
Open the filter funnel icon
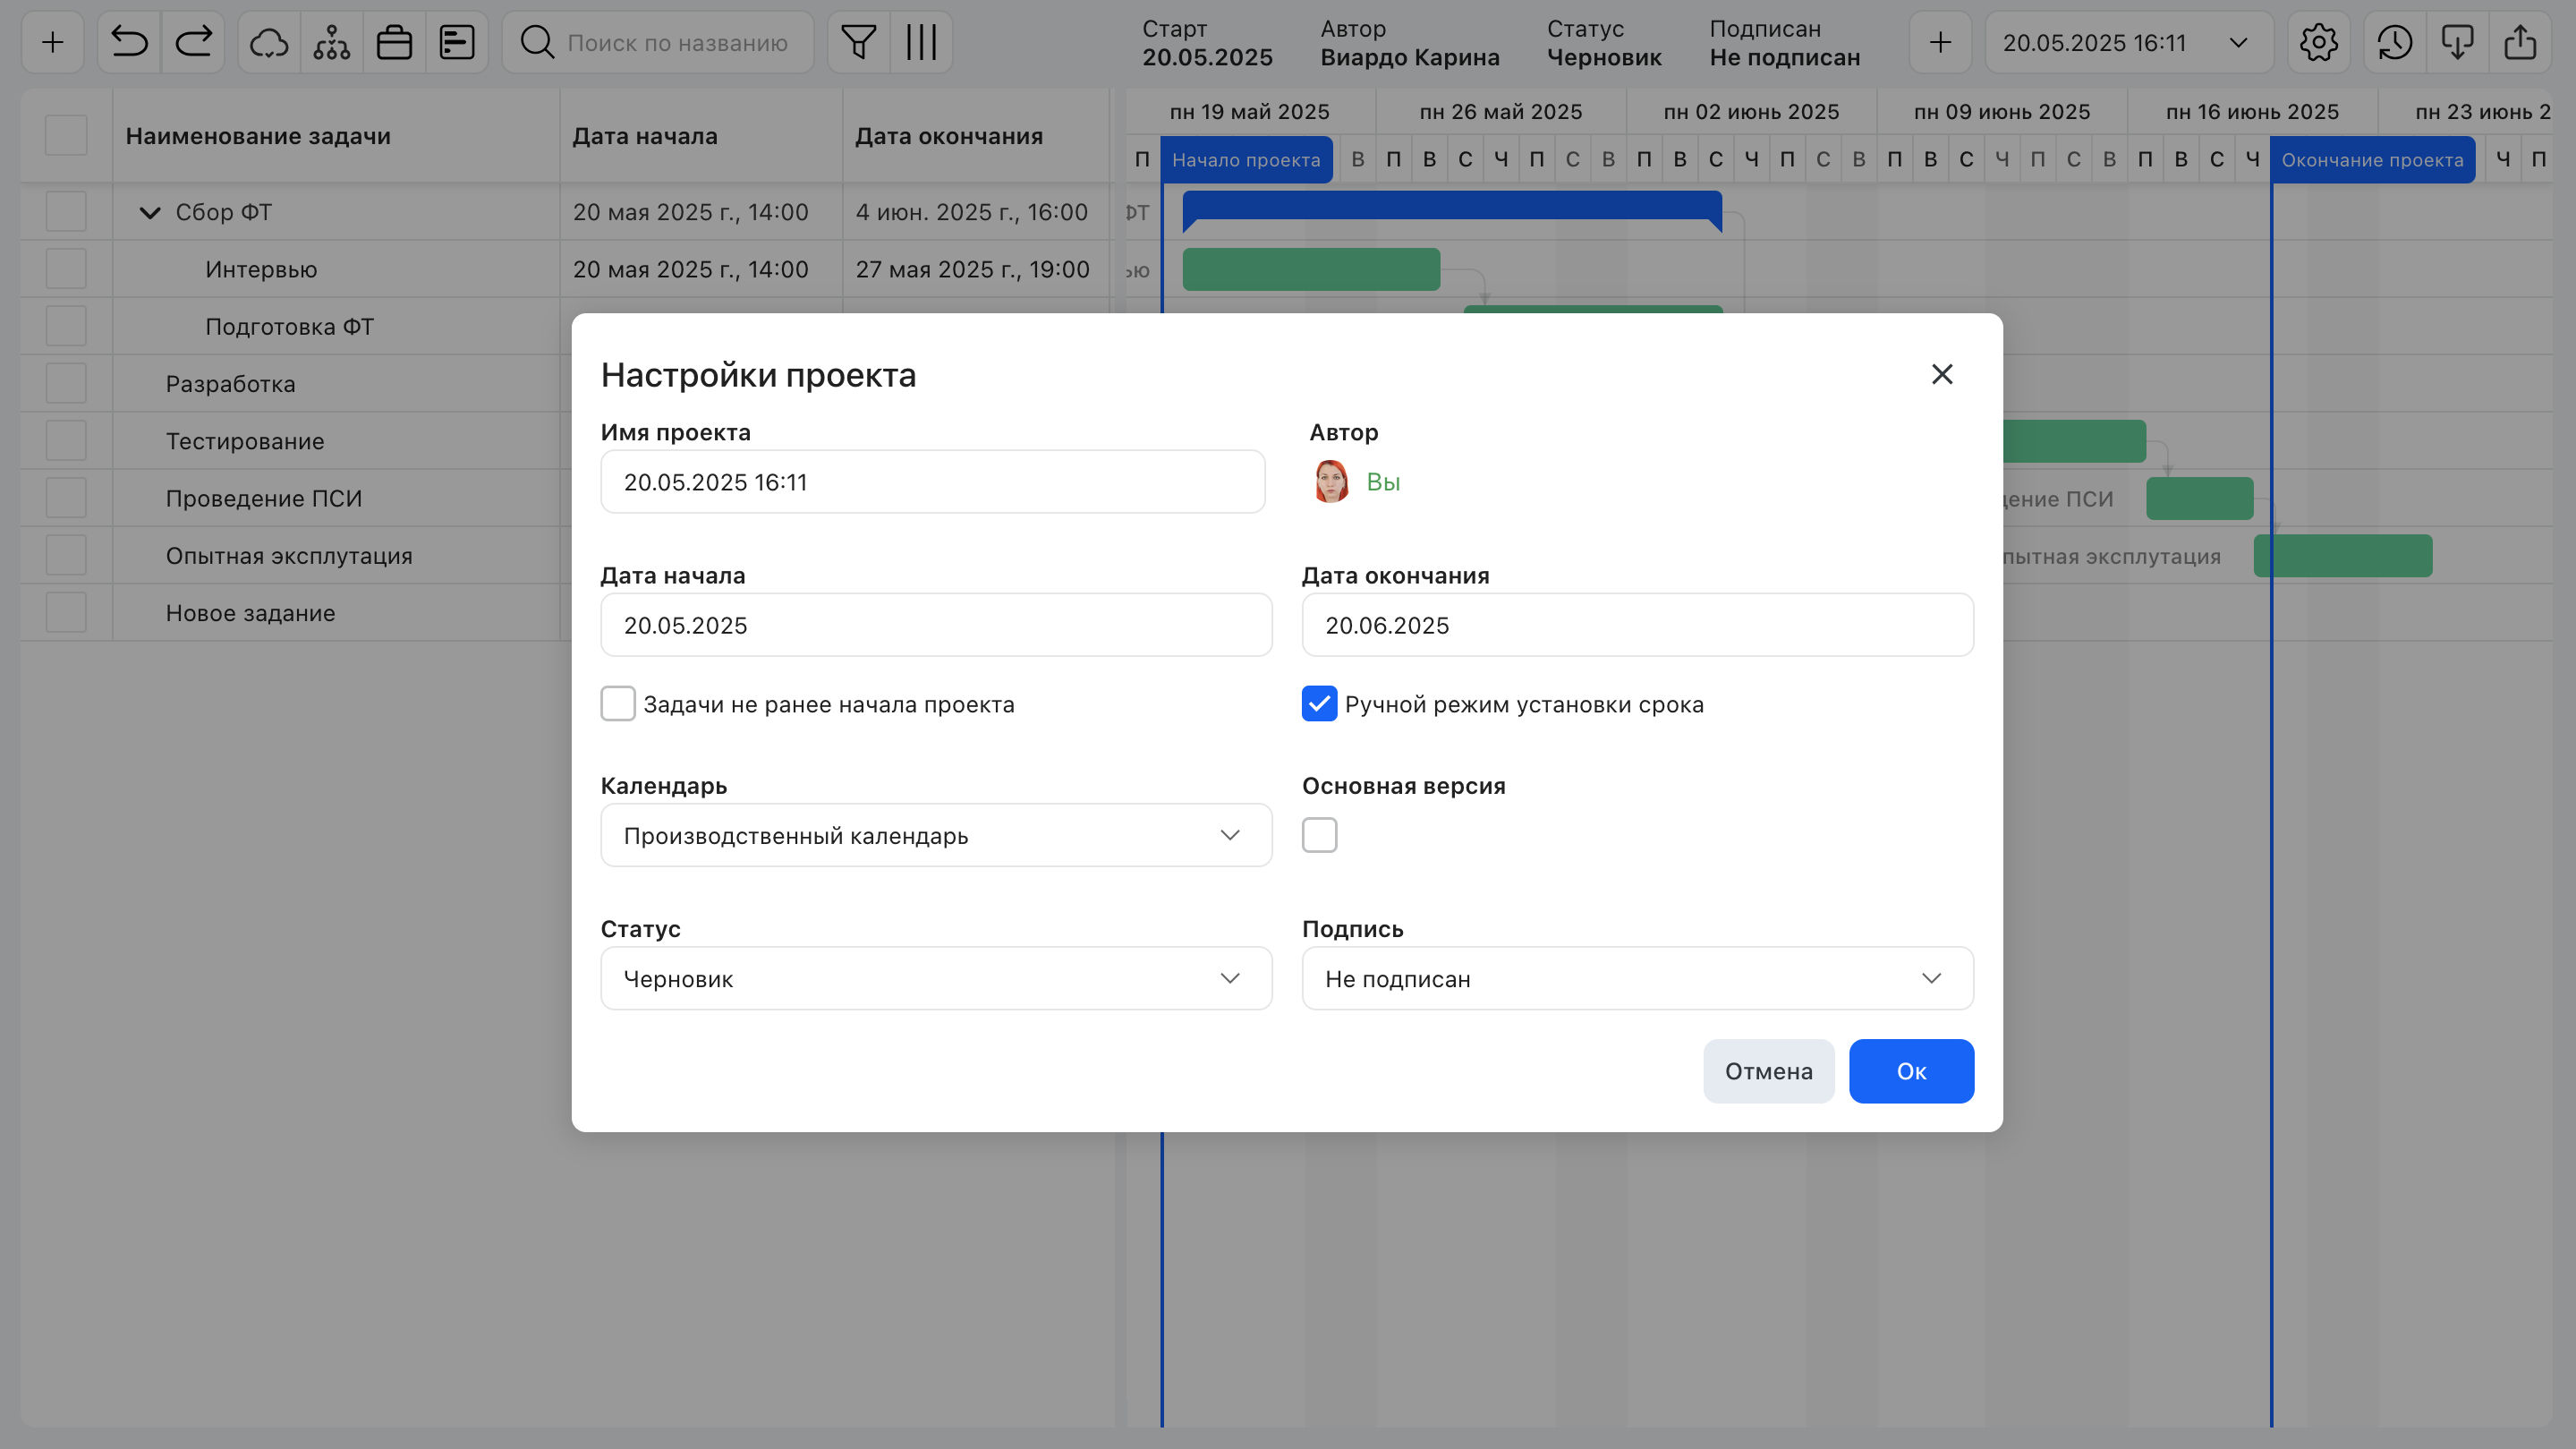[859, 42]
